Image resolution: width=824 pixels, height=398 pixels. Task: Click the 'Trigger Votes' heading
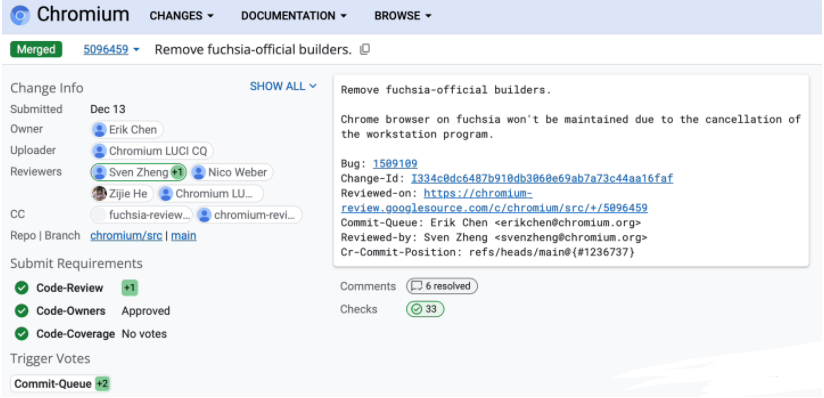click(50, 359)
